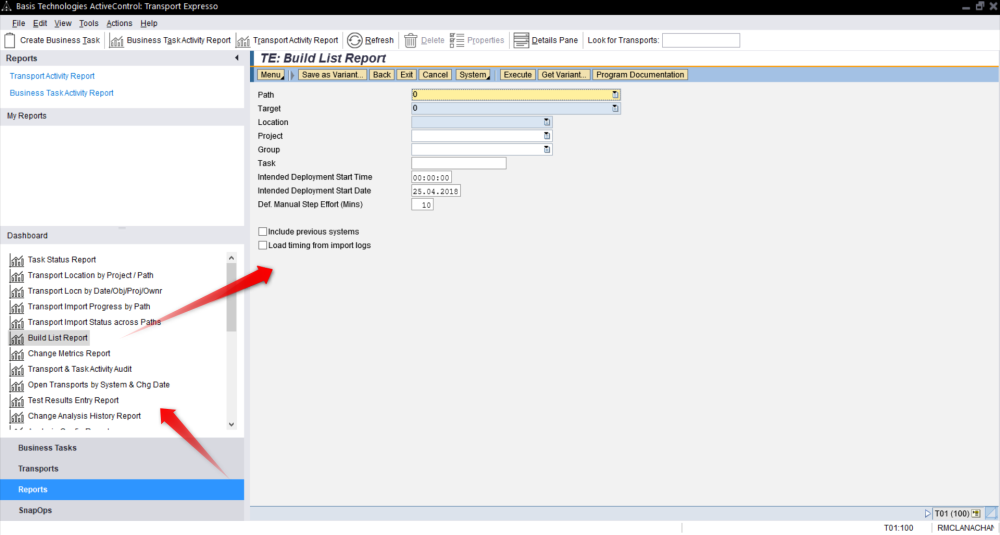Viewport: 1000px width, 535px height.
Task: Click the Execute button
Action: click(x=517, y=75)
